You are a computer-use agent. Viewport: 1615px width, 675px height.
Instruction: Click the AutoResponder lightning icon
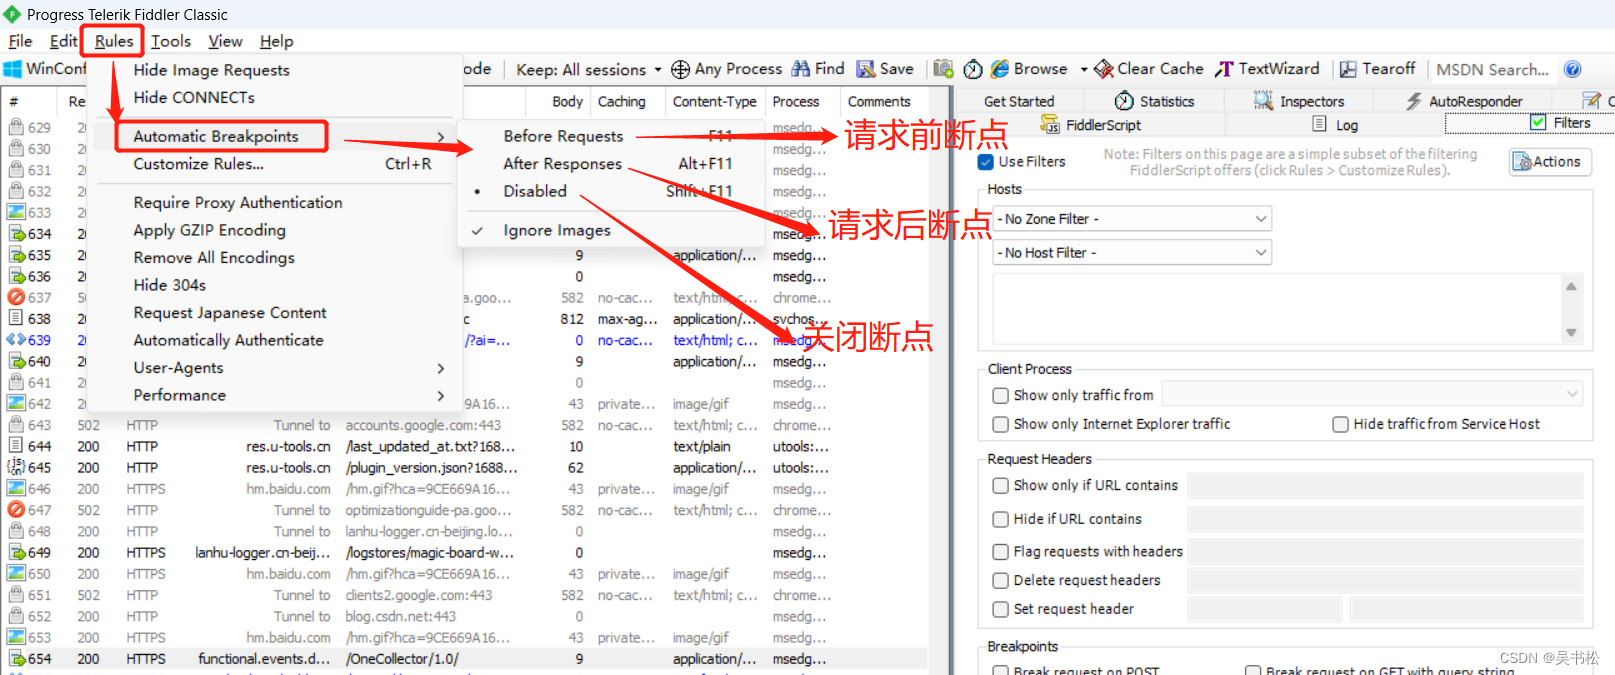click(1414, 101)
